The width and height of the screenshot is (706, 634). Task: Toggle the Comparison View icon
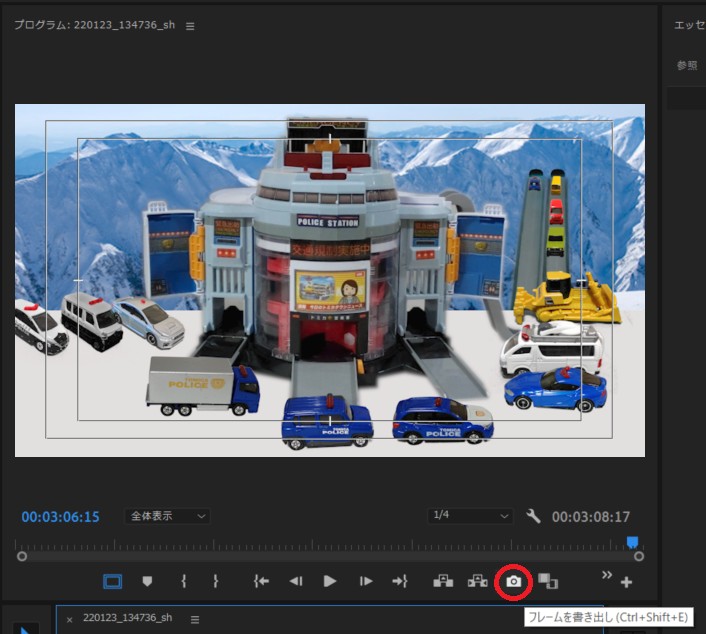(x=547, y=581)
